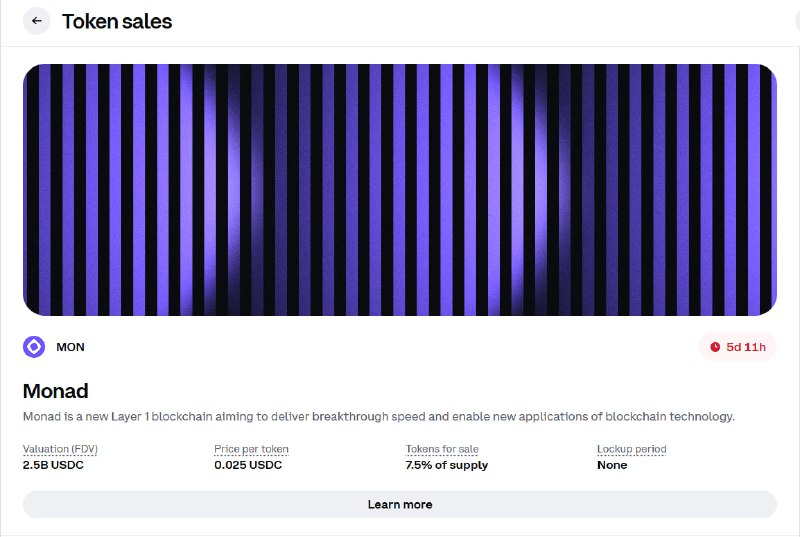Click the MON ticker label

point(70,347)
